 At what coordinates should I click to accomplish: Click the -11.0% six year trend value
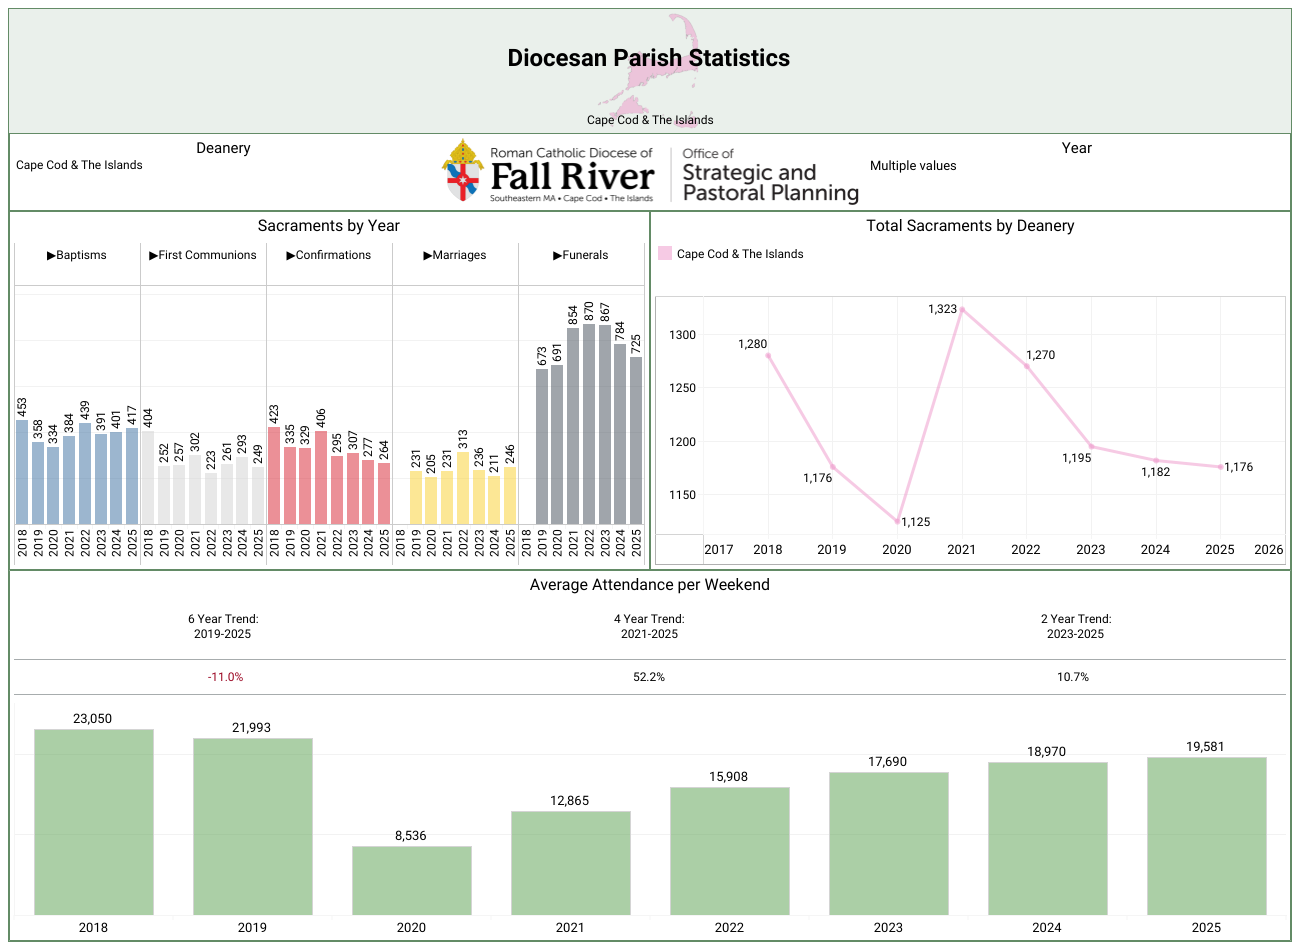pos(226,677)
